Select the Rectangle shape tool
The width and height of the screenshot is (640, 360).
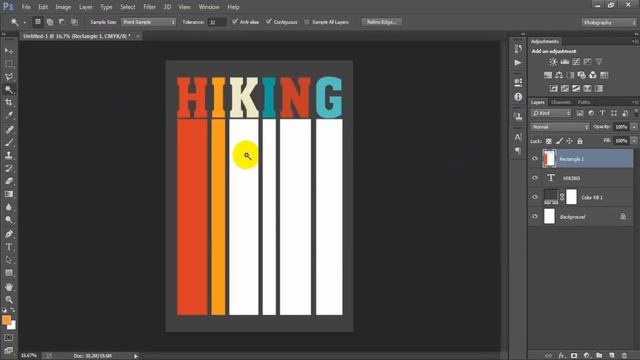tap(9, 273)
